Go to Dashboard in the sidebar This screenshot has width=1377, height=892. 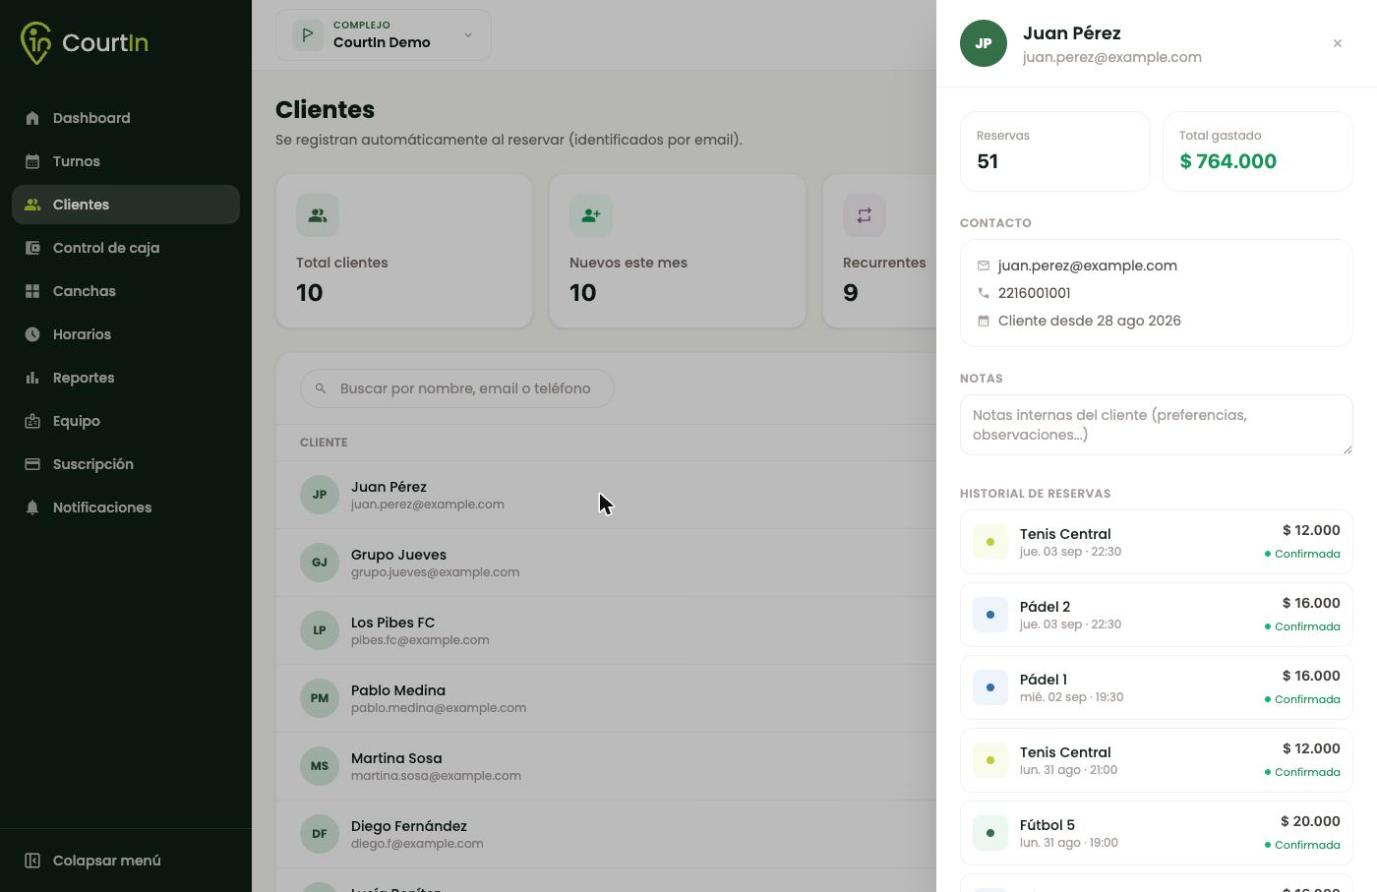(x=126, y=118)
